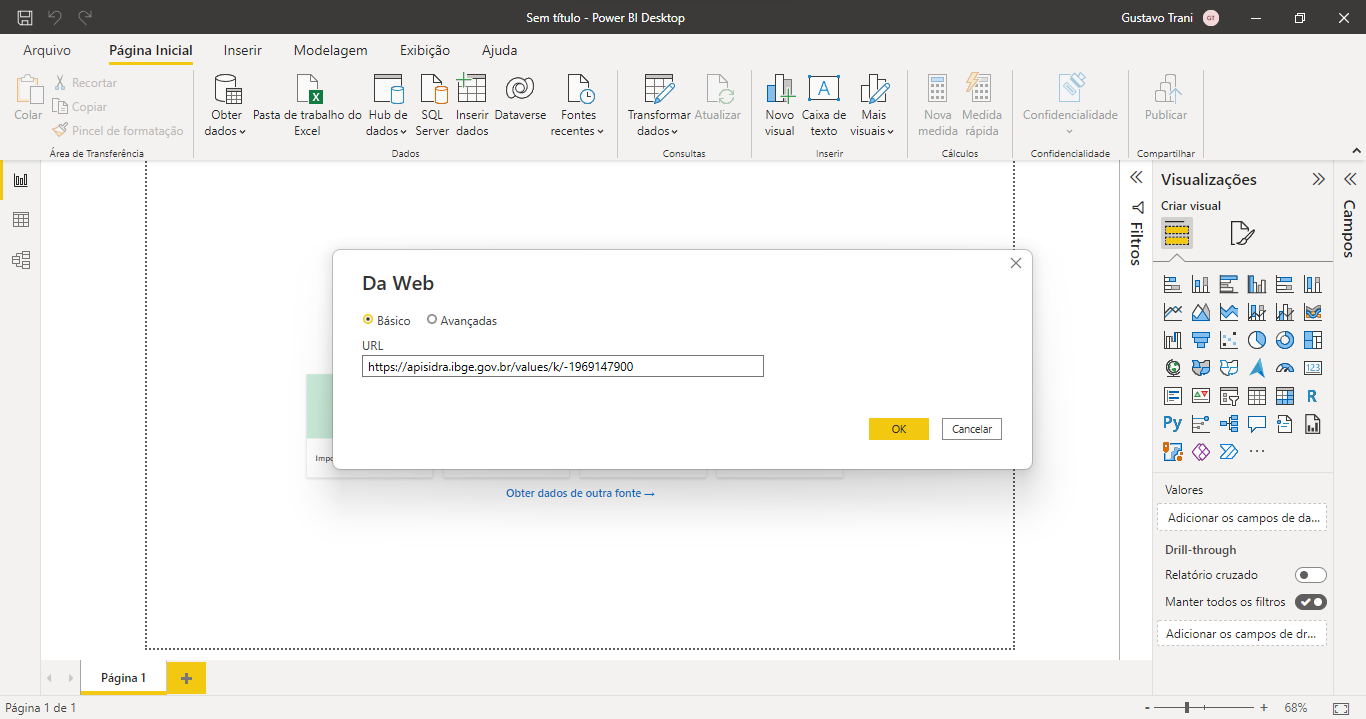This screenshot has height=719, width=1366.
Task: Open the report view in left sidebar
Action: coord(20,180)
